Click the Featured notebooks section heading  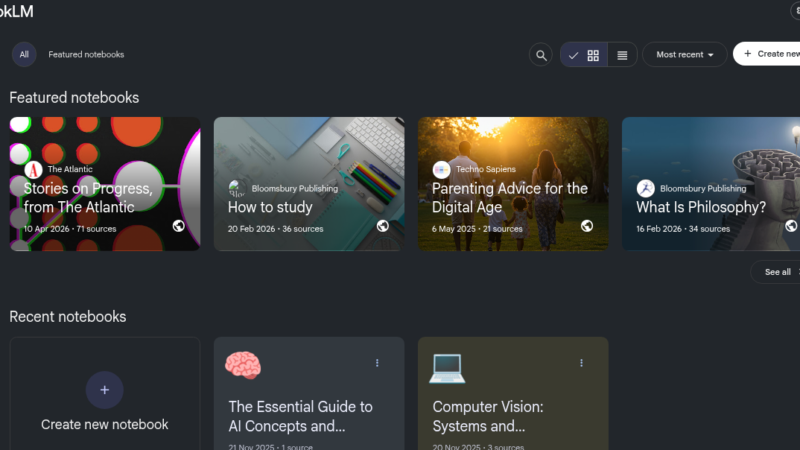pyautogui.click(x=74, y=97)
